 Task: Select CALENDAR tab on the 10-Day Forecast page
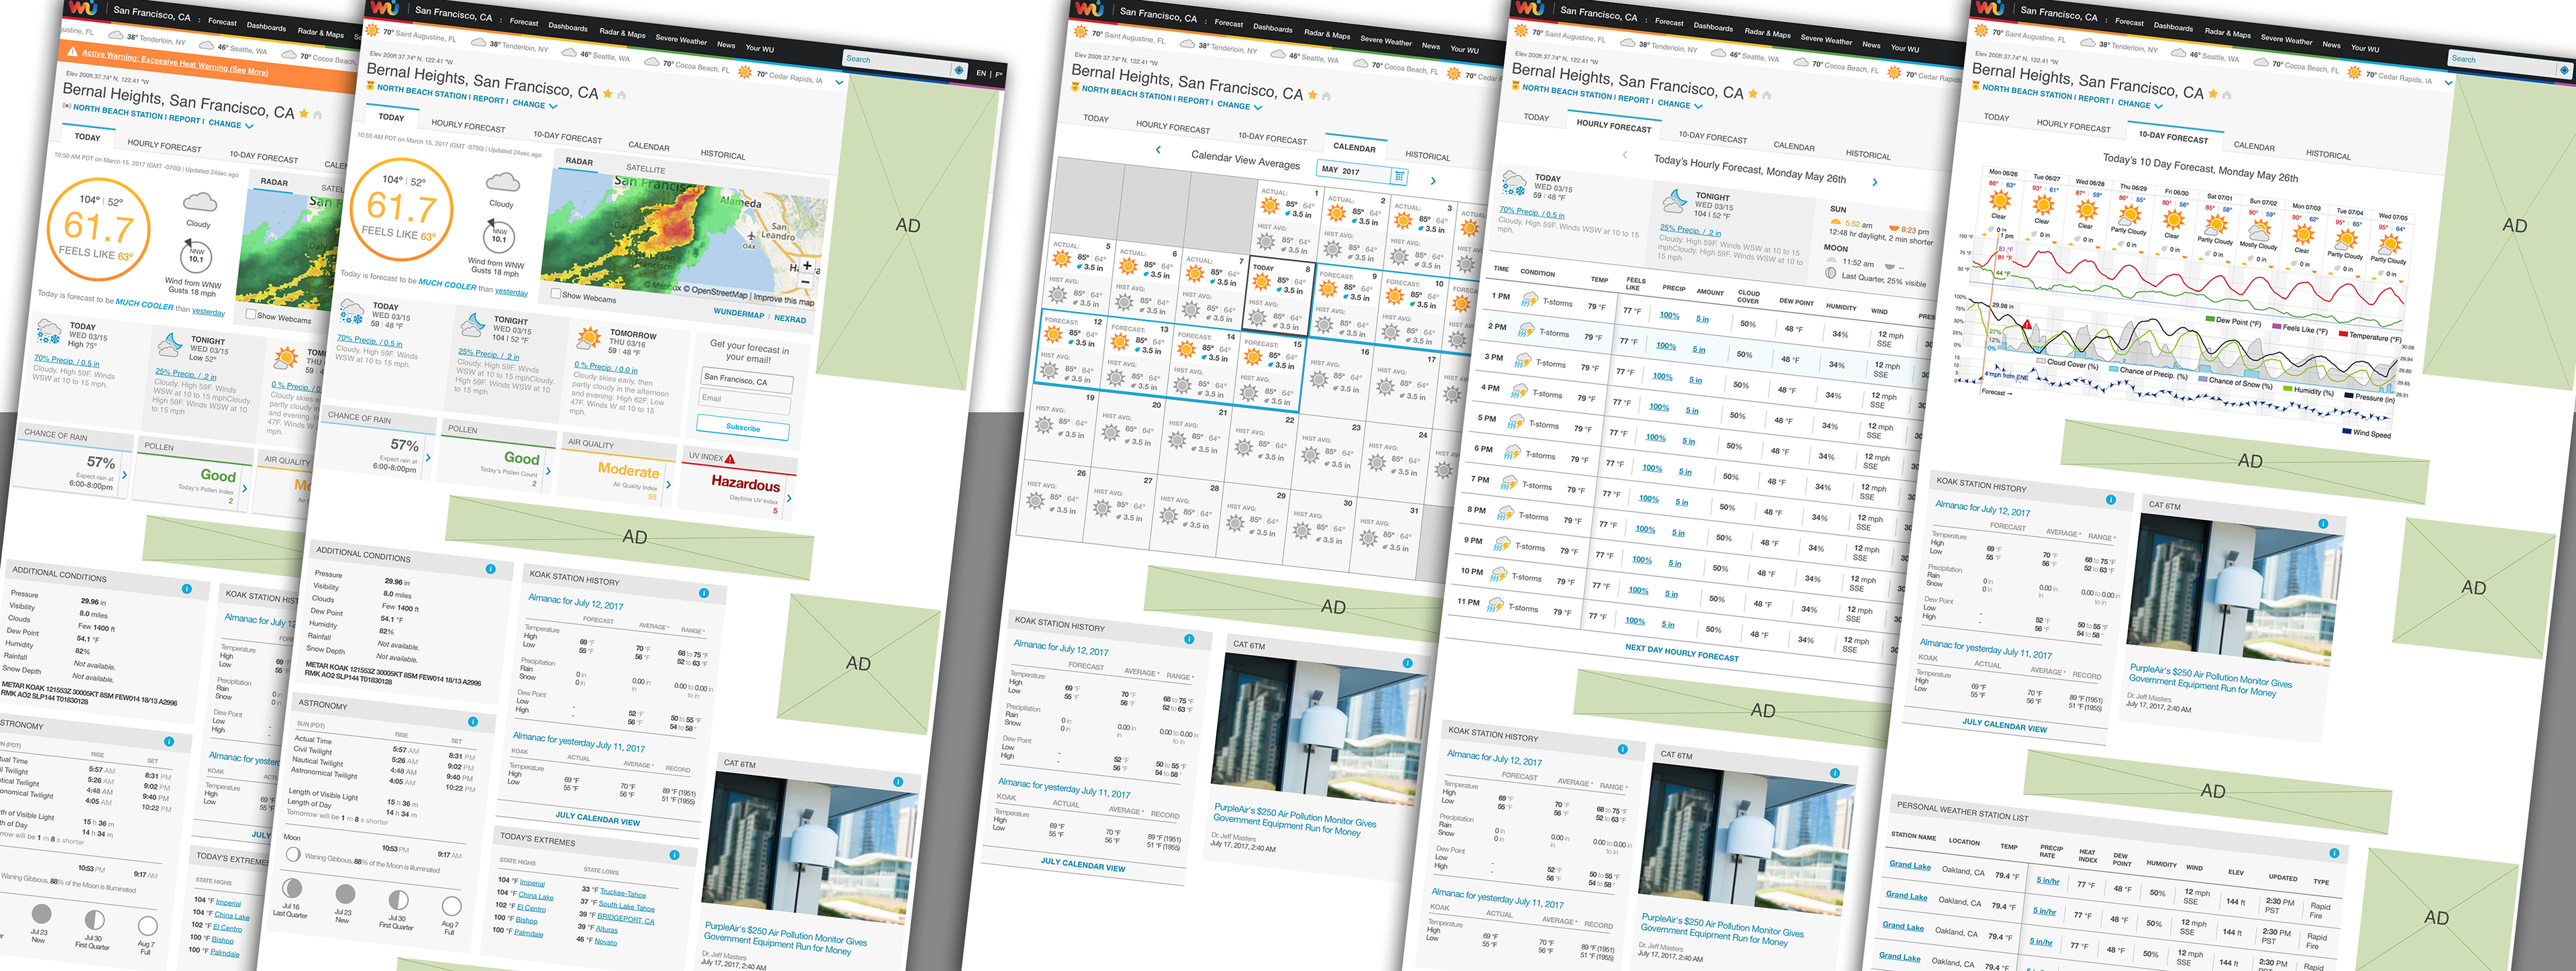(x=2254, y=146)
